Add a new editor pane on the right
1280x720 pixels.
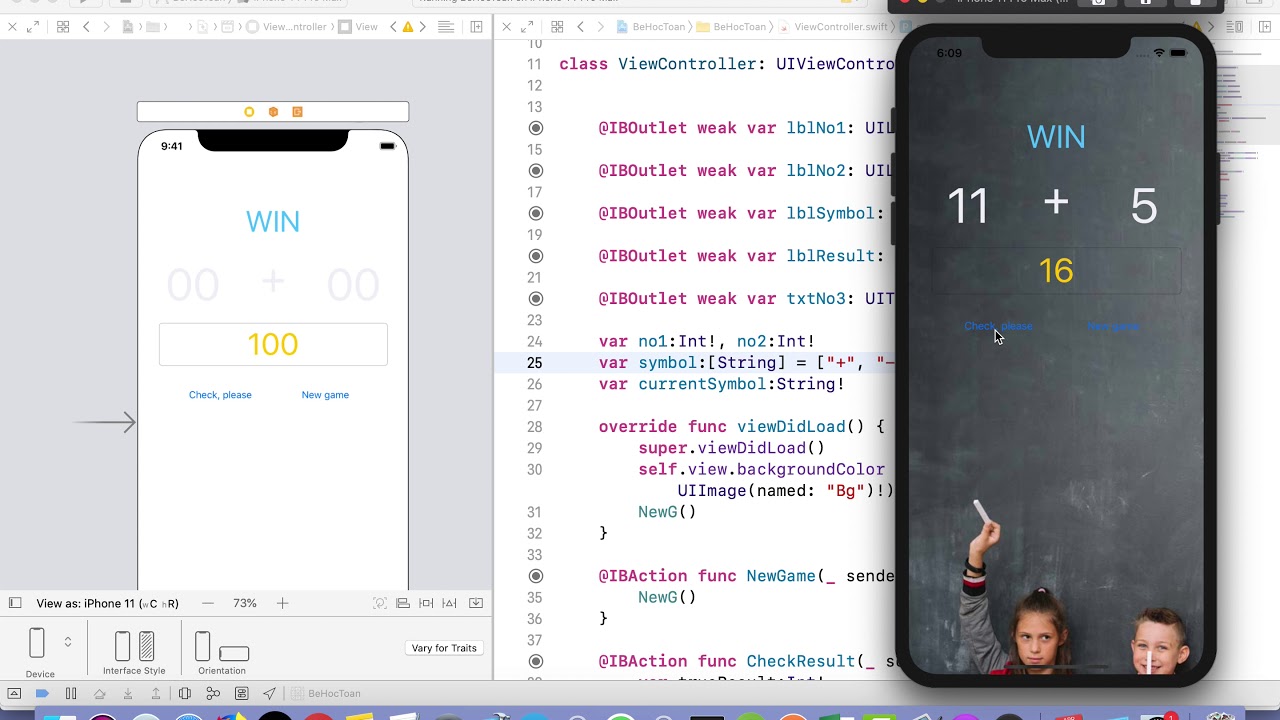1263,27
